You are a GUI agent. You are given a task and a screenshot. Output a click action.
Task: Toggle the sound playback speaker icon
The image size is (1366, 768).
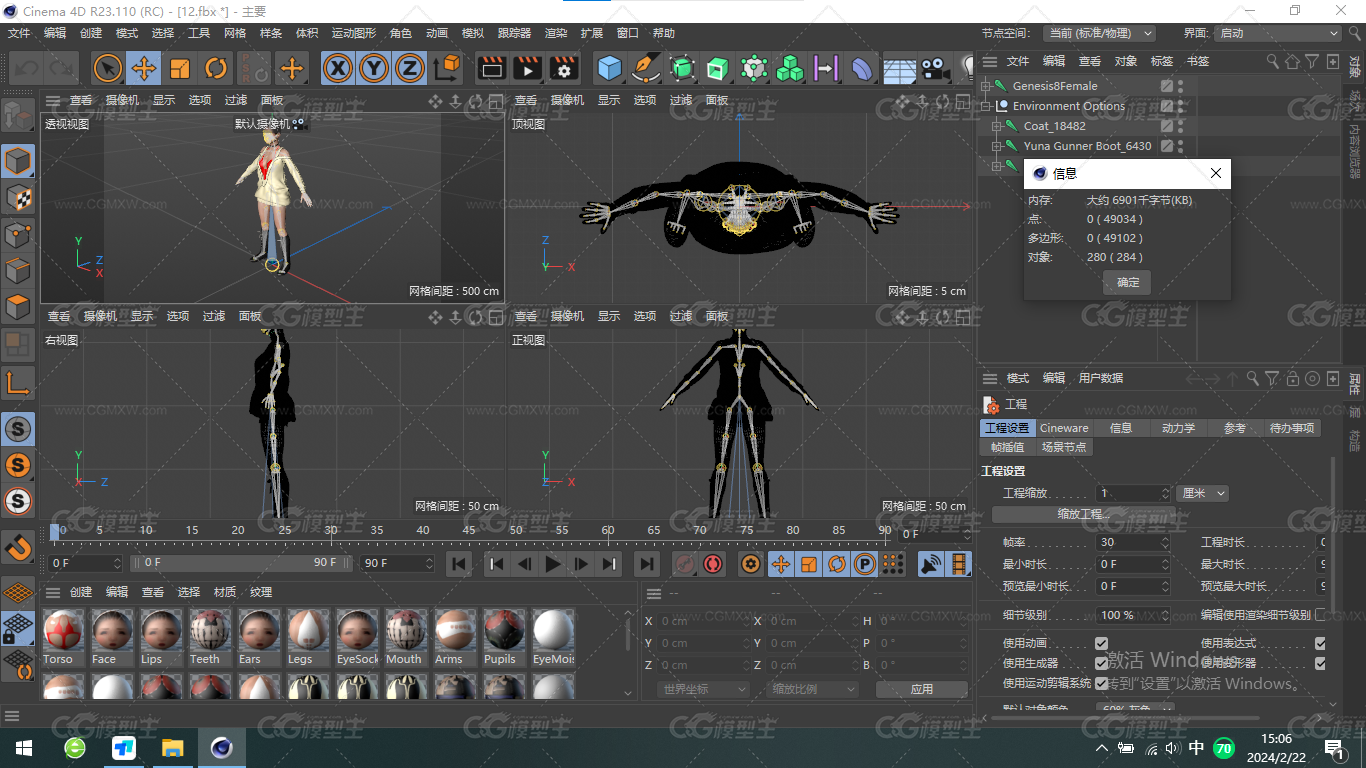coord(931,564)
